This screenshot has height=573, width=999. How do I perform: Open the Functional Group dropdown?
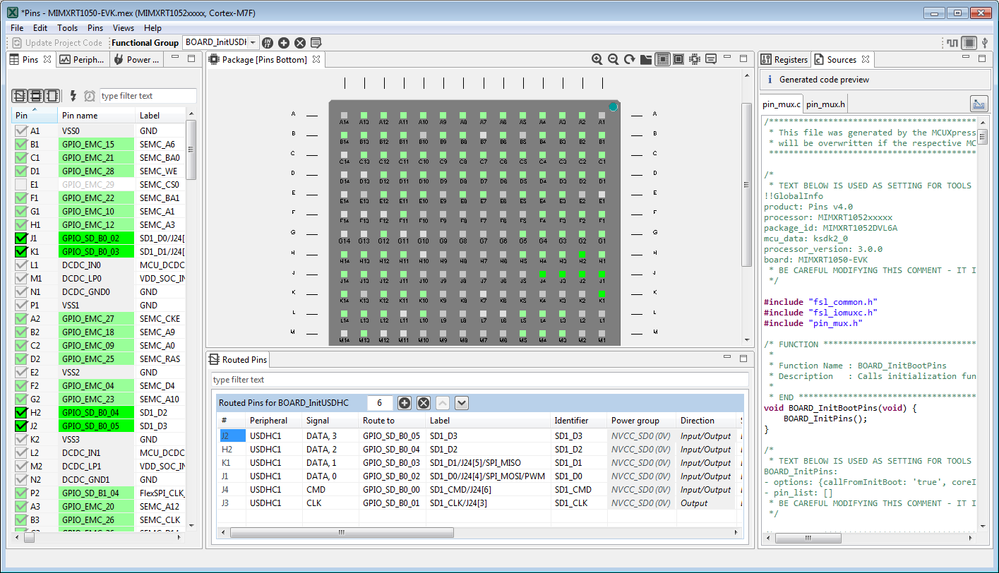253,43
